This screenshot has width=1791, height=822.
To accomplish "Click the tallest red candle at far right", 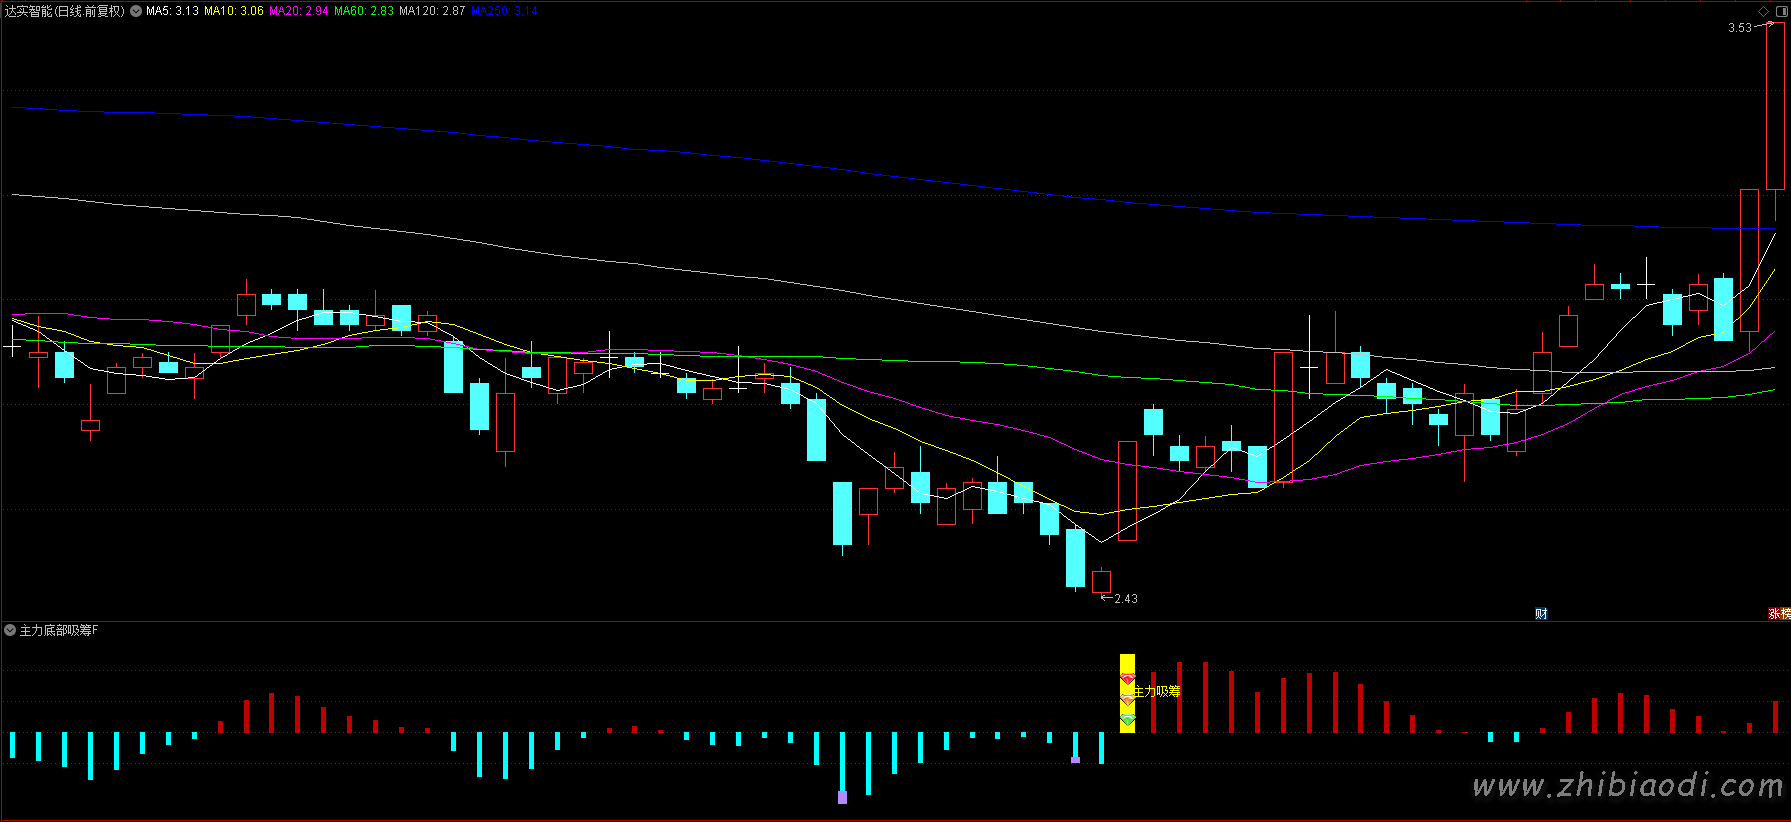I will click(1775, 106).
